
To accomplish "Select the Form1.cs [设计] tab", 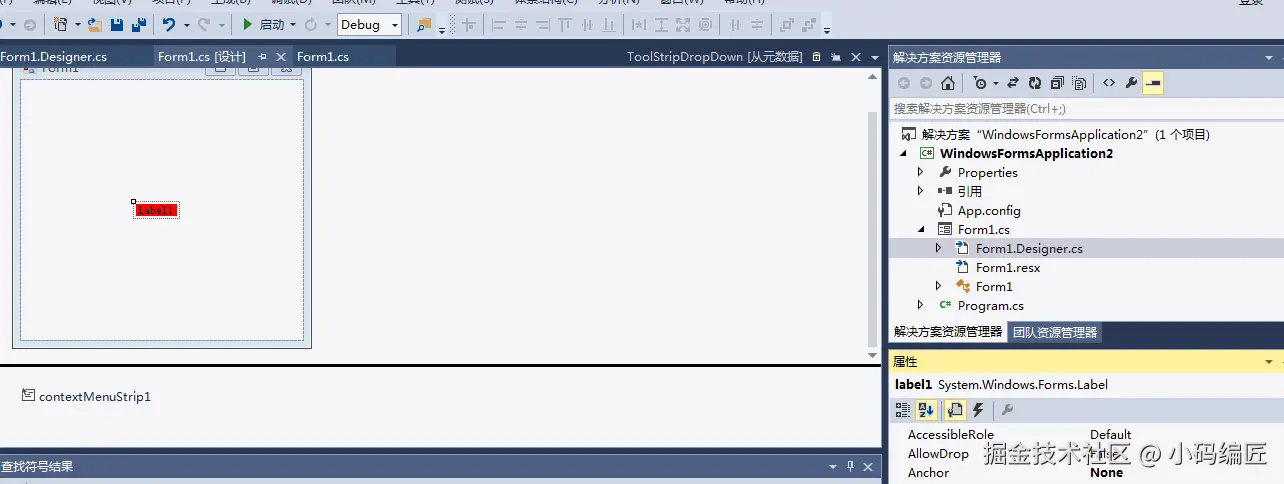I will [x=201, y=57].
